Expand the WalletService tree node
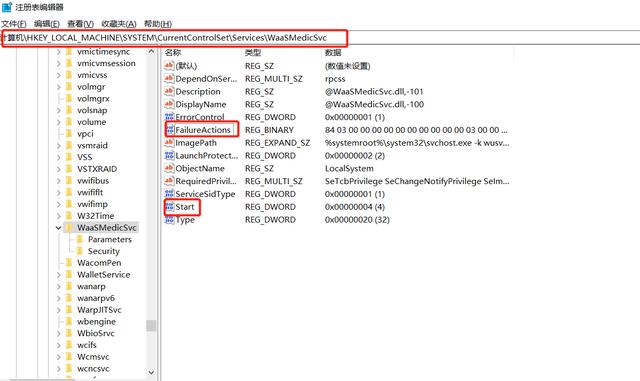This screenshot has width=640, height=381. click(58, 275)
